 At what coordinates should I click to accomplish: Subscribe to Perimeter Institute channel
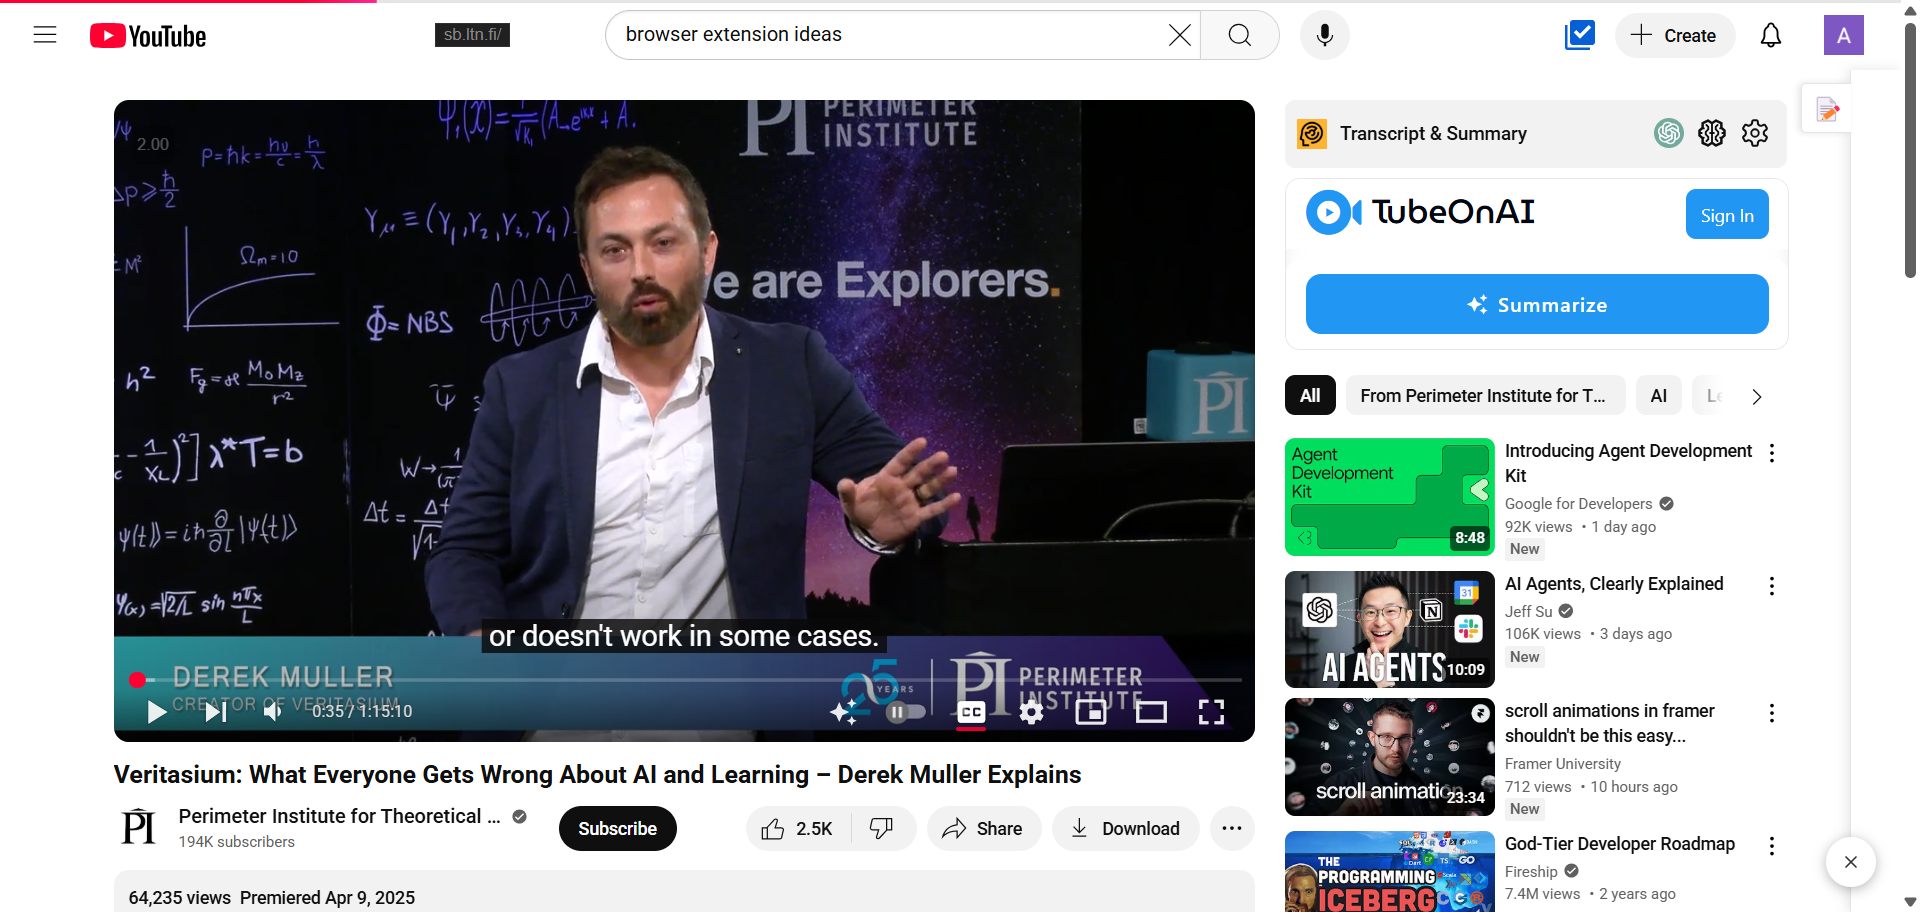tap(618, 829)
